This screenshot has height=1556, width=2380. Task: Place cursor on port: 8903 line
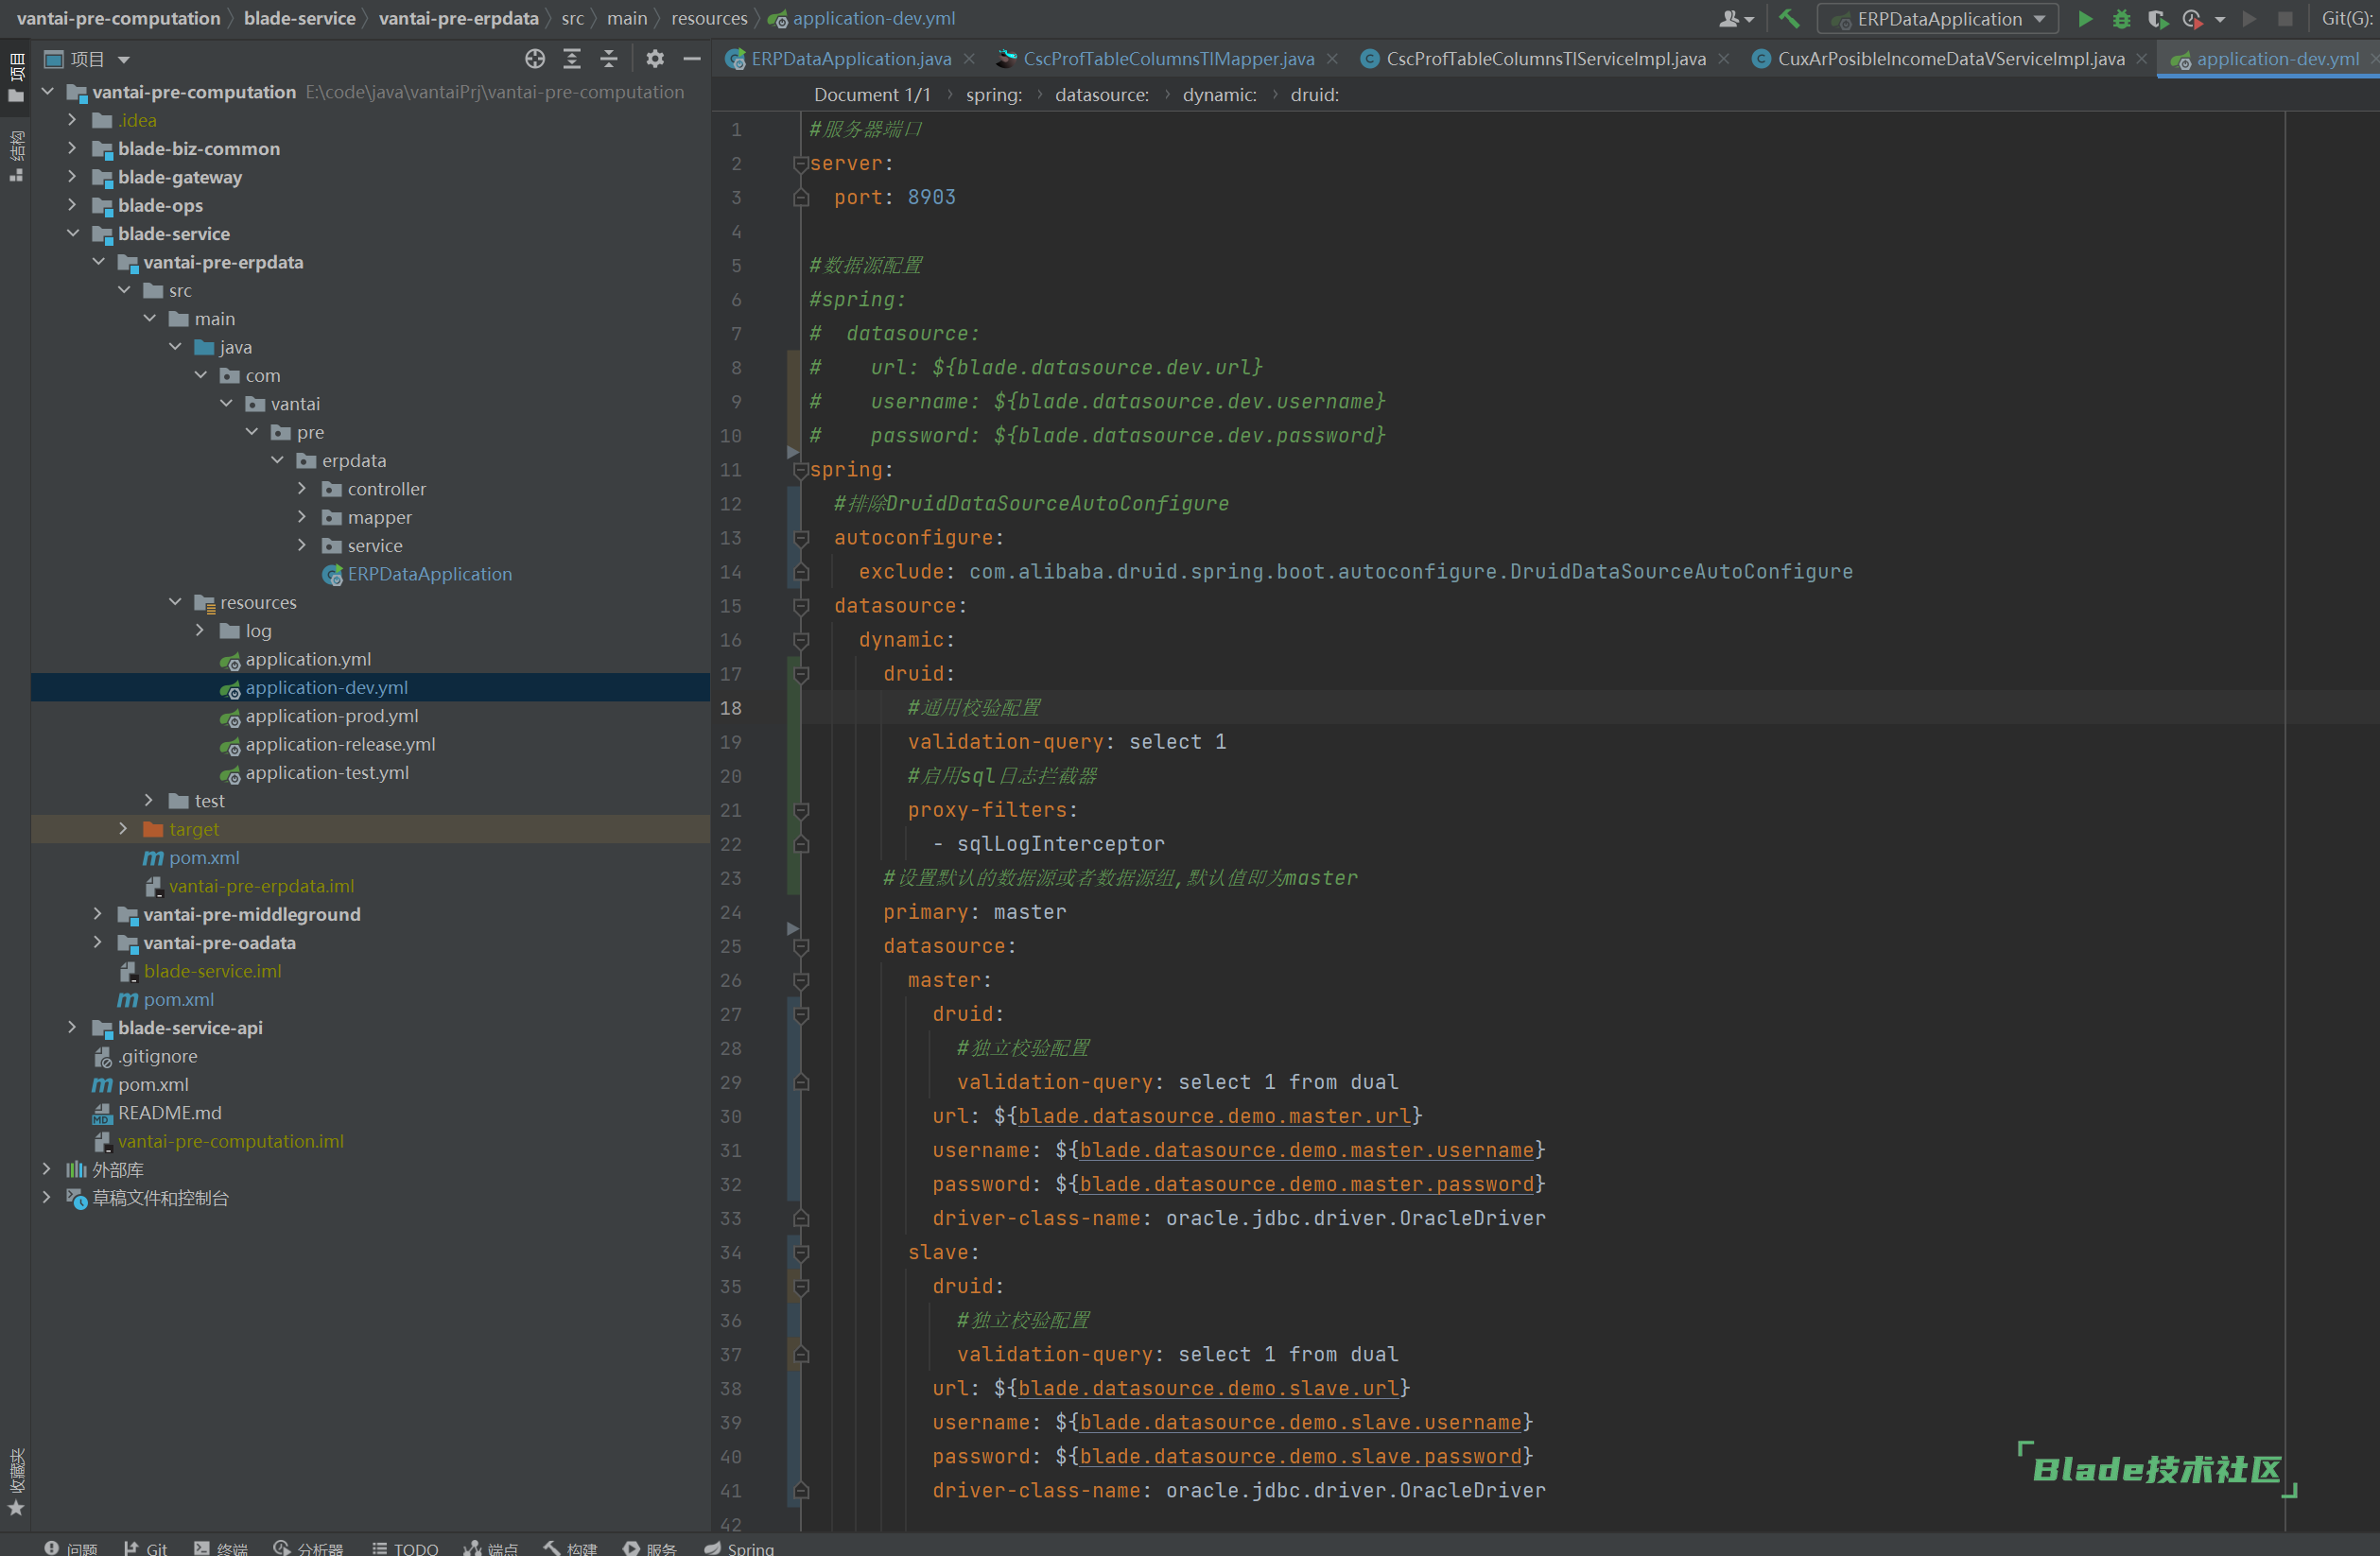coord(894,197)
